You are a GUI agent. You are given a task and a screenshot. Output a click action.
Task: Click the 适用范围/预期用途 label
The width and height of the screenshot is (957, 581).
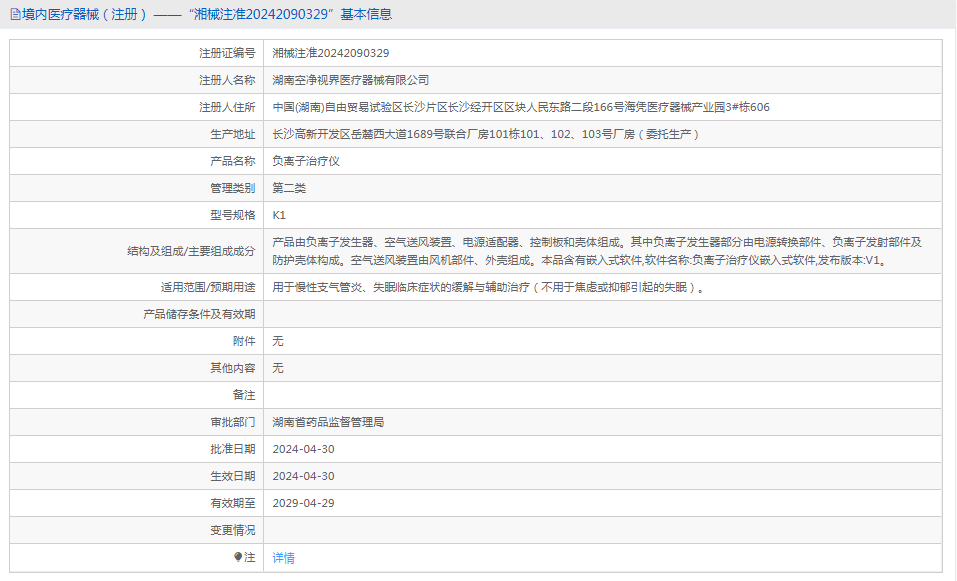pyautogui.click(x=208, y=287)
